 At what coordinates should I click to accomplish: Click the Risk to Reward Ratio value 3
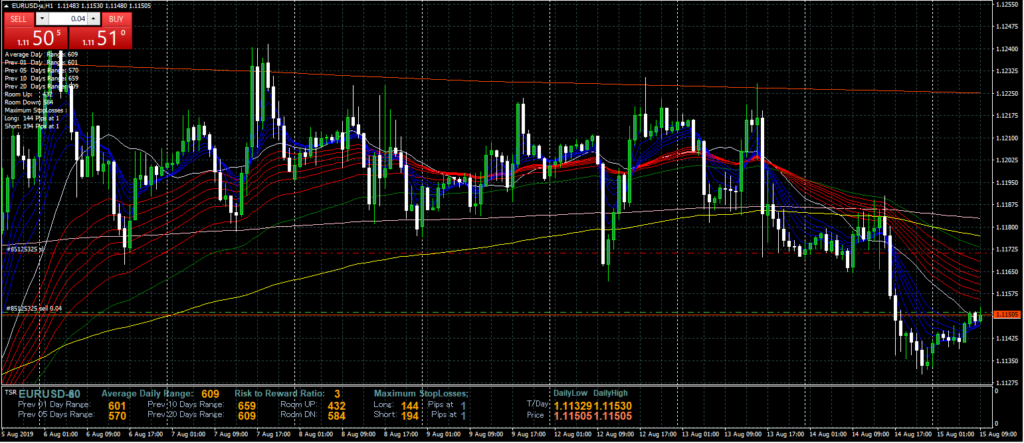pos(338,394)
